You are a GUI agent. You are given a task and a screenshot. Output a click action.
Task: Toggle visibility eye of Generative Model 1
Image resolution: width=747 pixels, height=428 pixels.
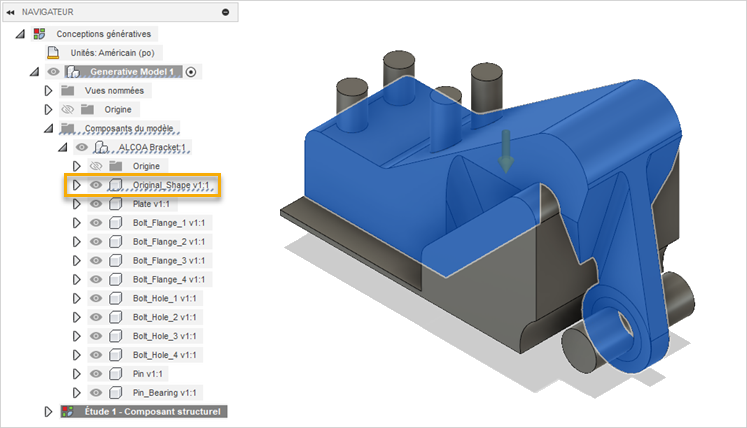click(53, 72)
